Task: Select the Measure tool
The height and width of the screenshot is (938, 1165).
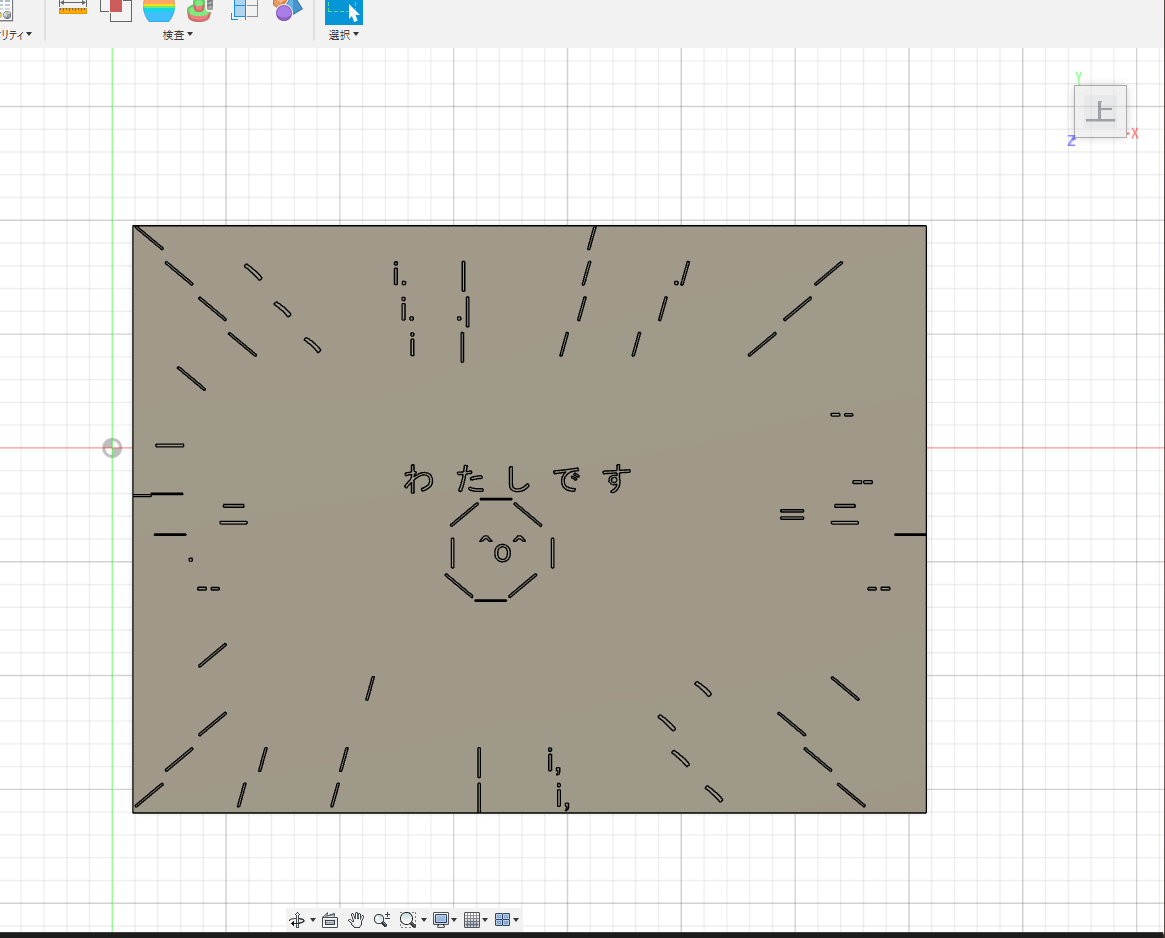Action: (73, 8)
